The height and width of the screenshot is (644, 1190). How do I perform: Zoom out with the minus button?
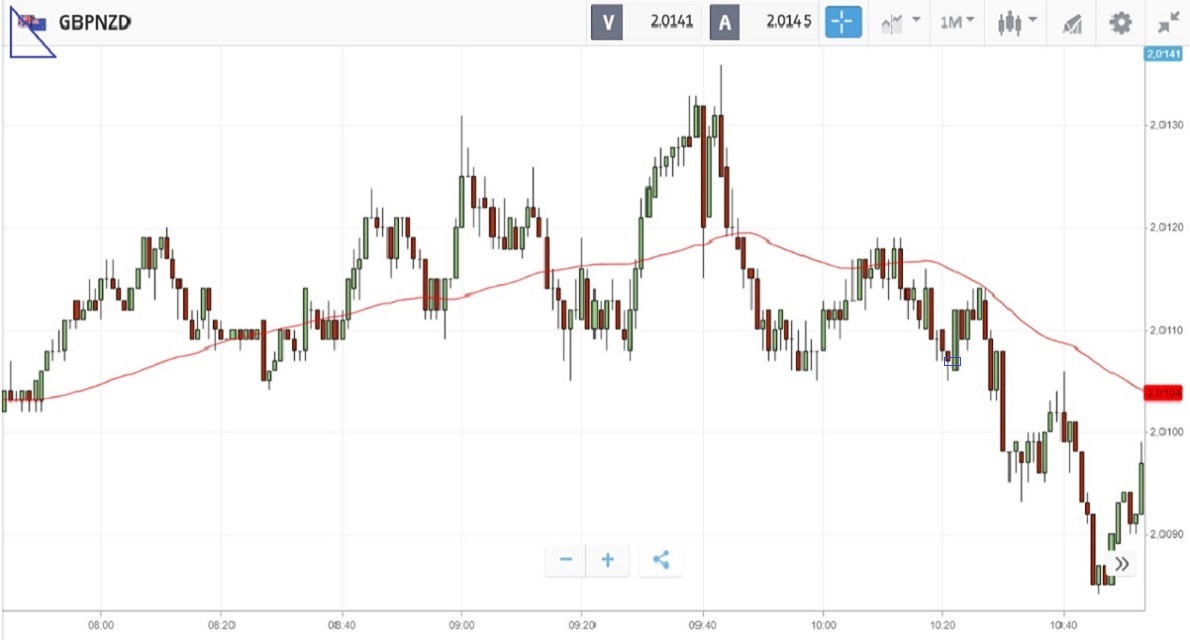[565, 560]
